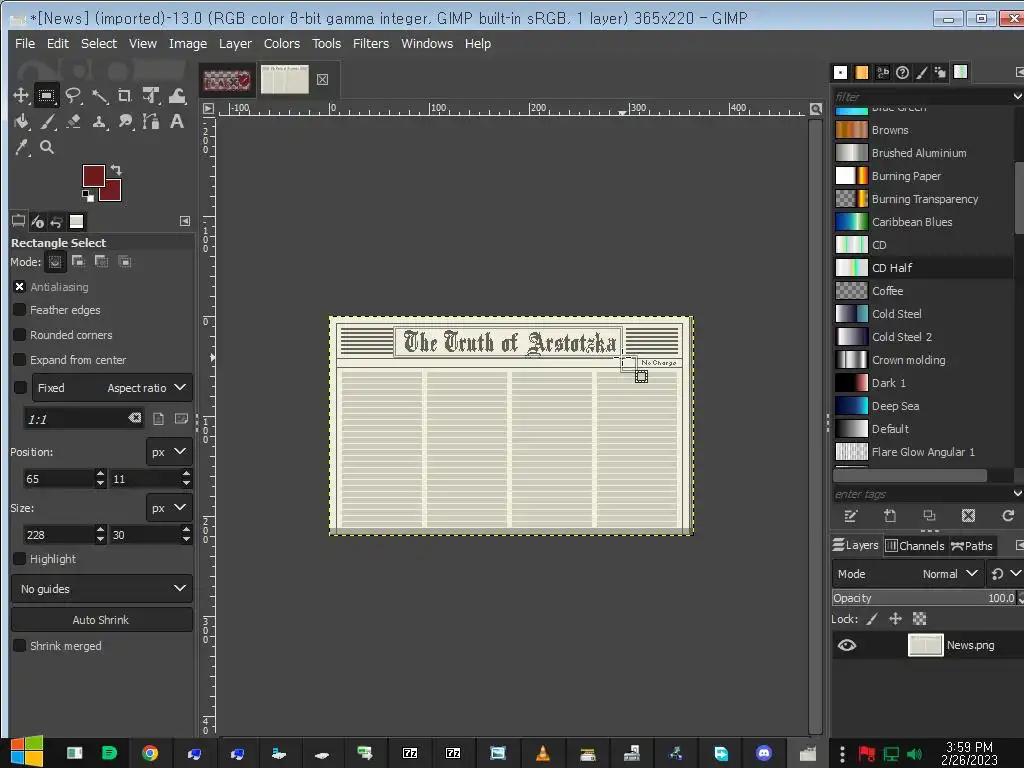
Task: Swap foreground and background colors
Action: [x=116, y=170]
